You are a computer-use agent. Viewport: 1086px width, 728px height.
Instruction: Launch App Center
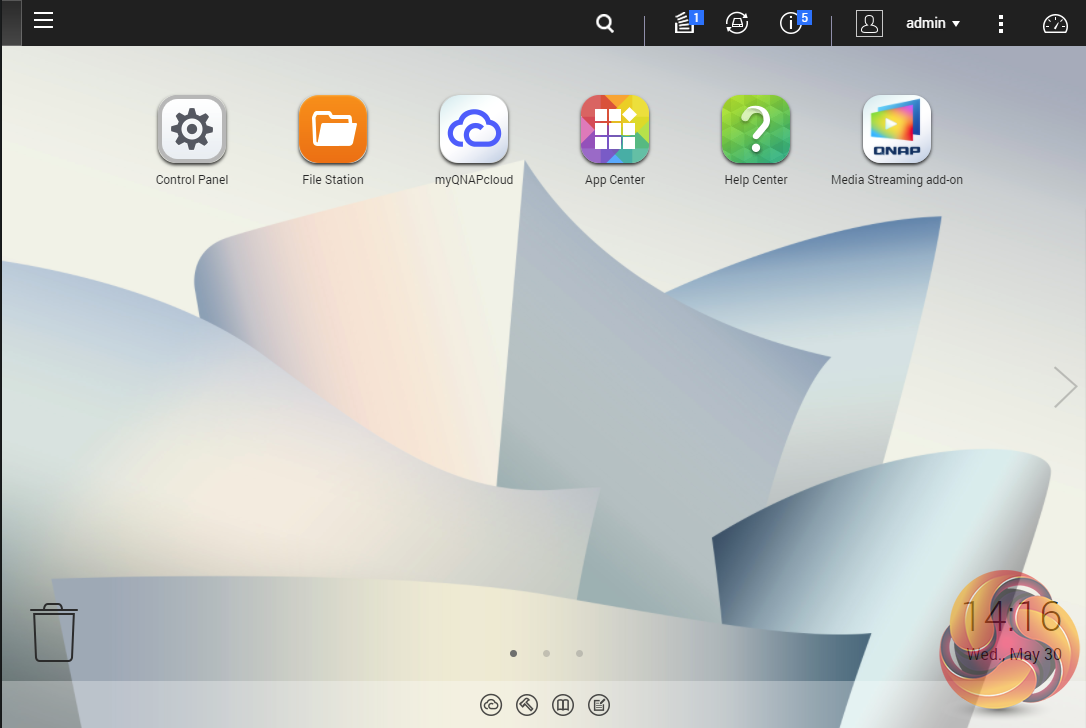pos(615,130)
